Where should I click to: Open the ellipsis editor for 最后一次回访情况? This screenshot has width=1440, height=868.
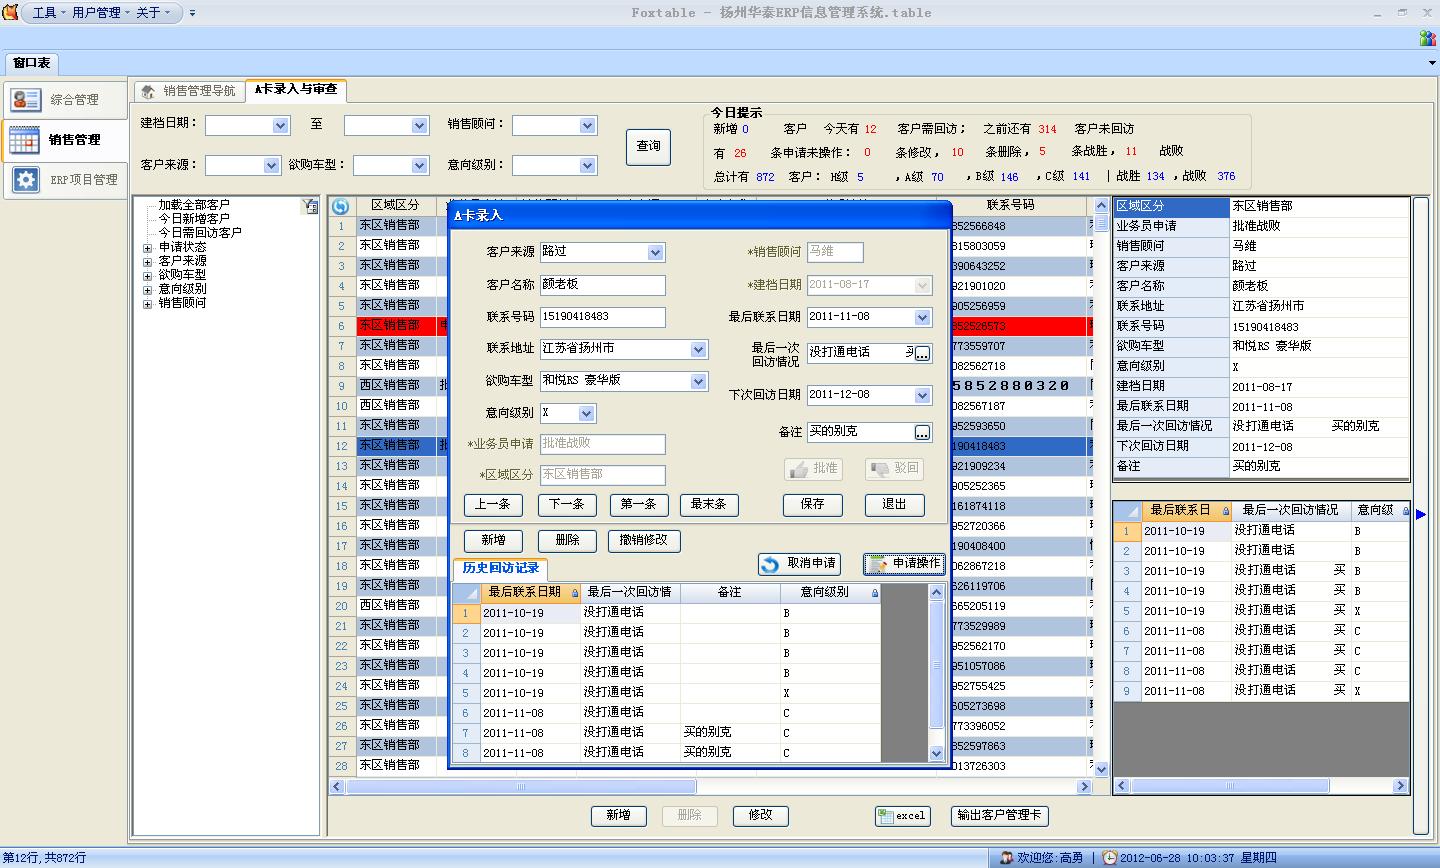(922, 354)
